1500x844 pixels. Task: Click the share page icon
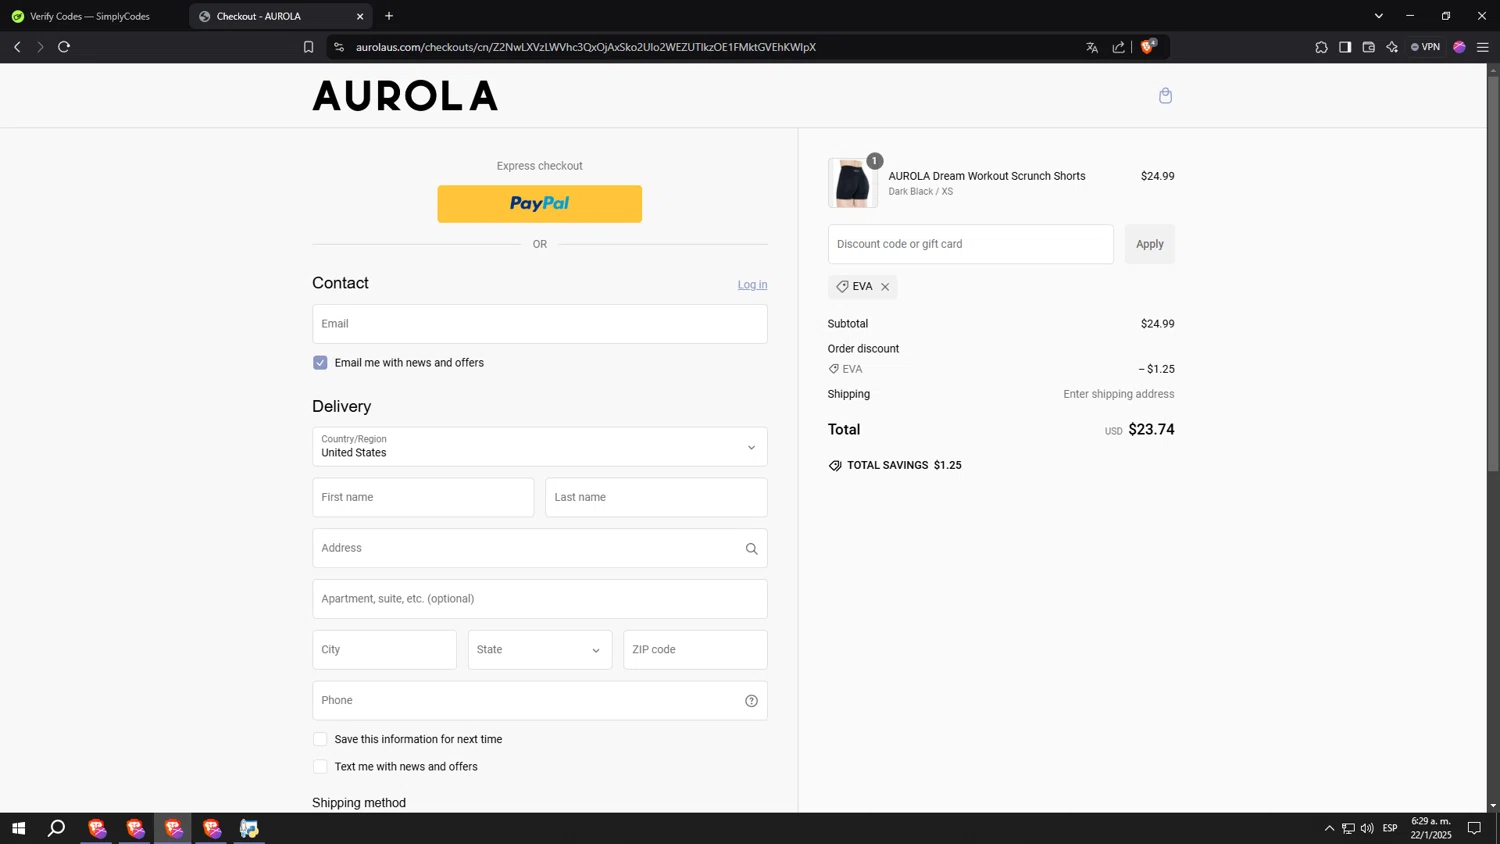tap(1118, 47)
